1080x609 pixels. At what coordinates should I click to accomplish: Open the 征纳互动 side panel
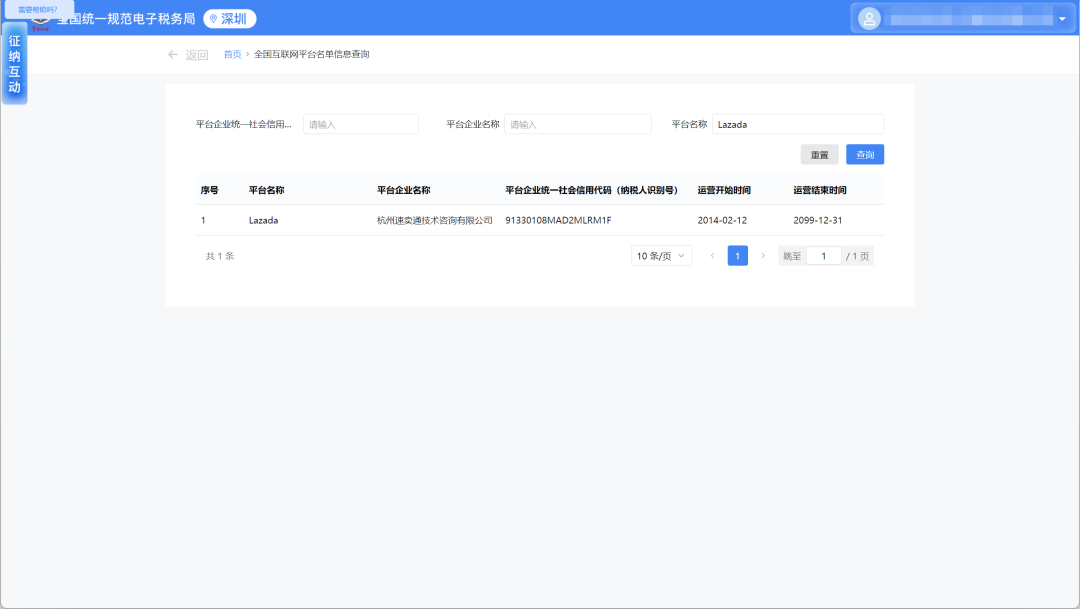click(15, 65)
